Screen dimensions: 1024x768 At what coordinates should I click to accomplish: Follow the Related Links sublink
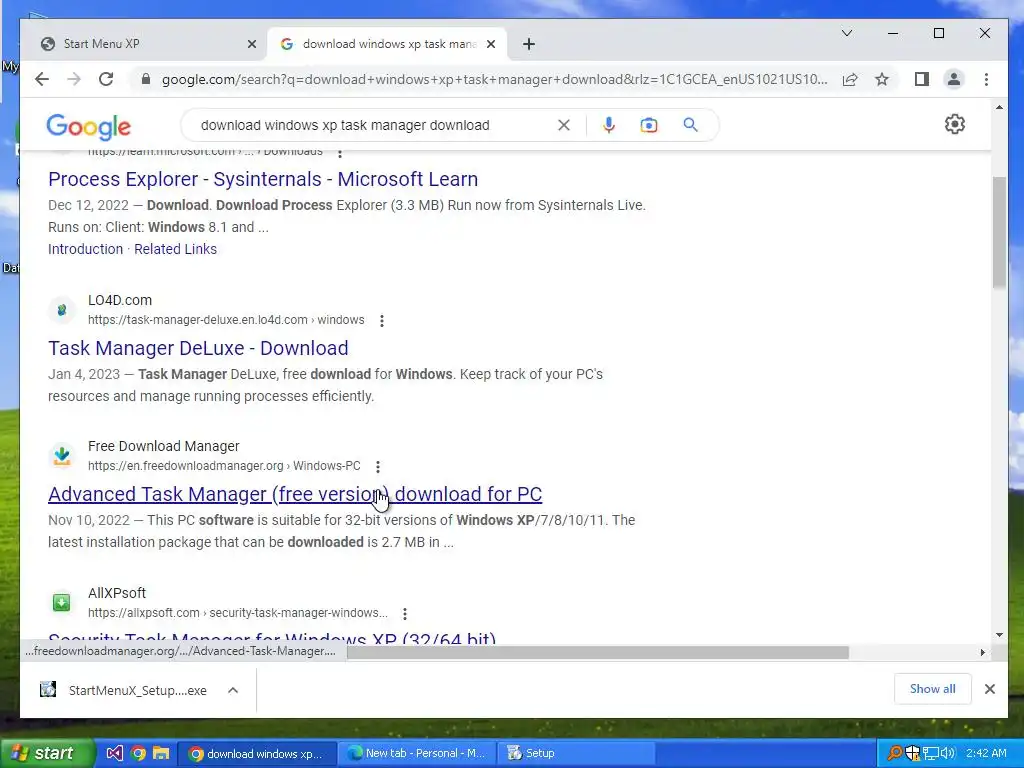pos(175,249)
